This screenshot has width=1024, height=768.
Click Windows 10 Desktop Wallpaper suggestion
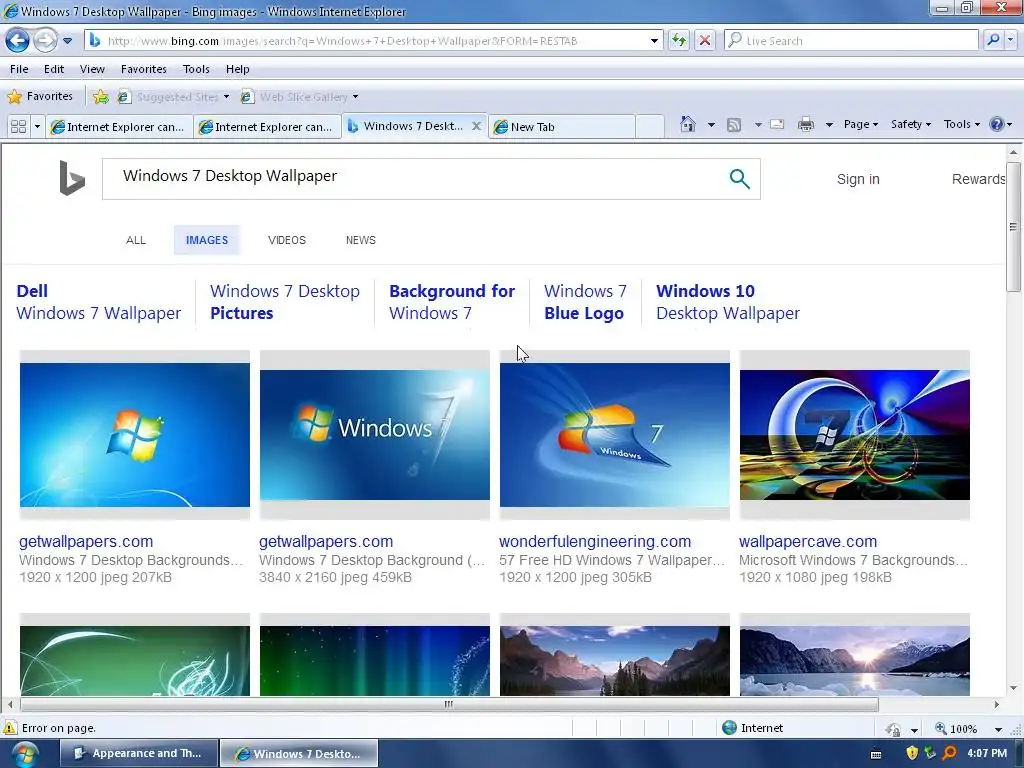pyautogui.click(x=728, y=302)
